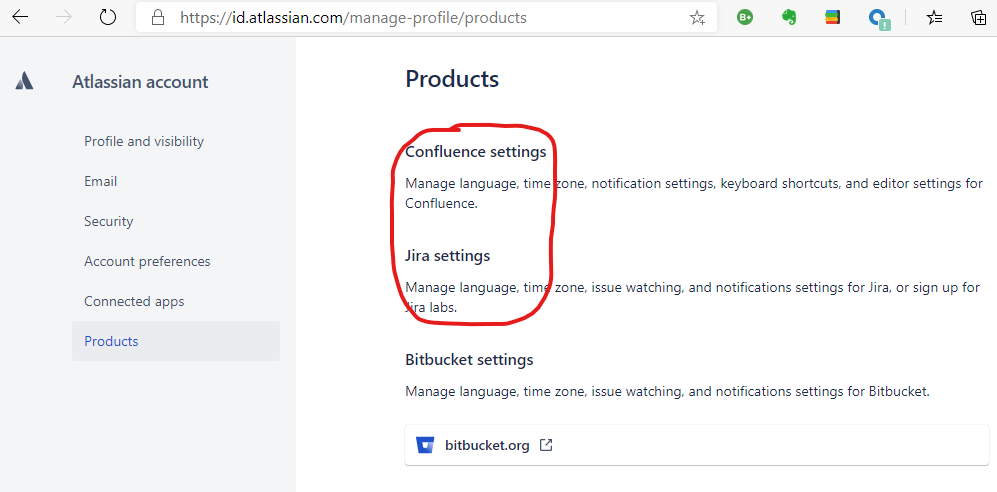Click the address bar URL field

click(x=426, y=18)
